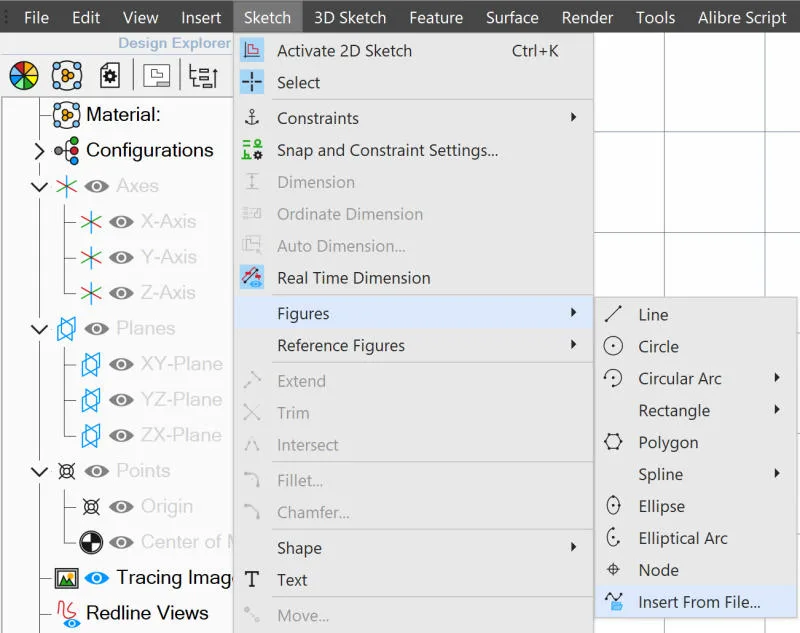Select the Text menu entry
This screenshot has width=800, height=633.
[x=292, y=580]
